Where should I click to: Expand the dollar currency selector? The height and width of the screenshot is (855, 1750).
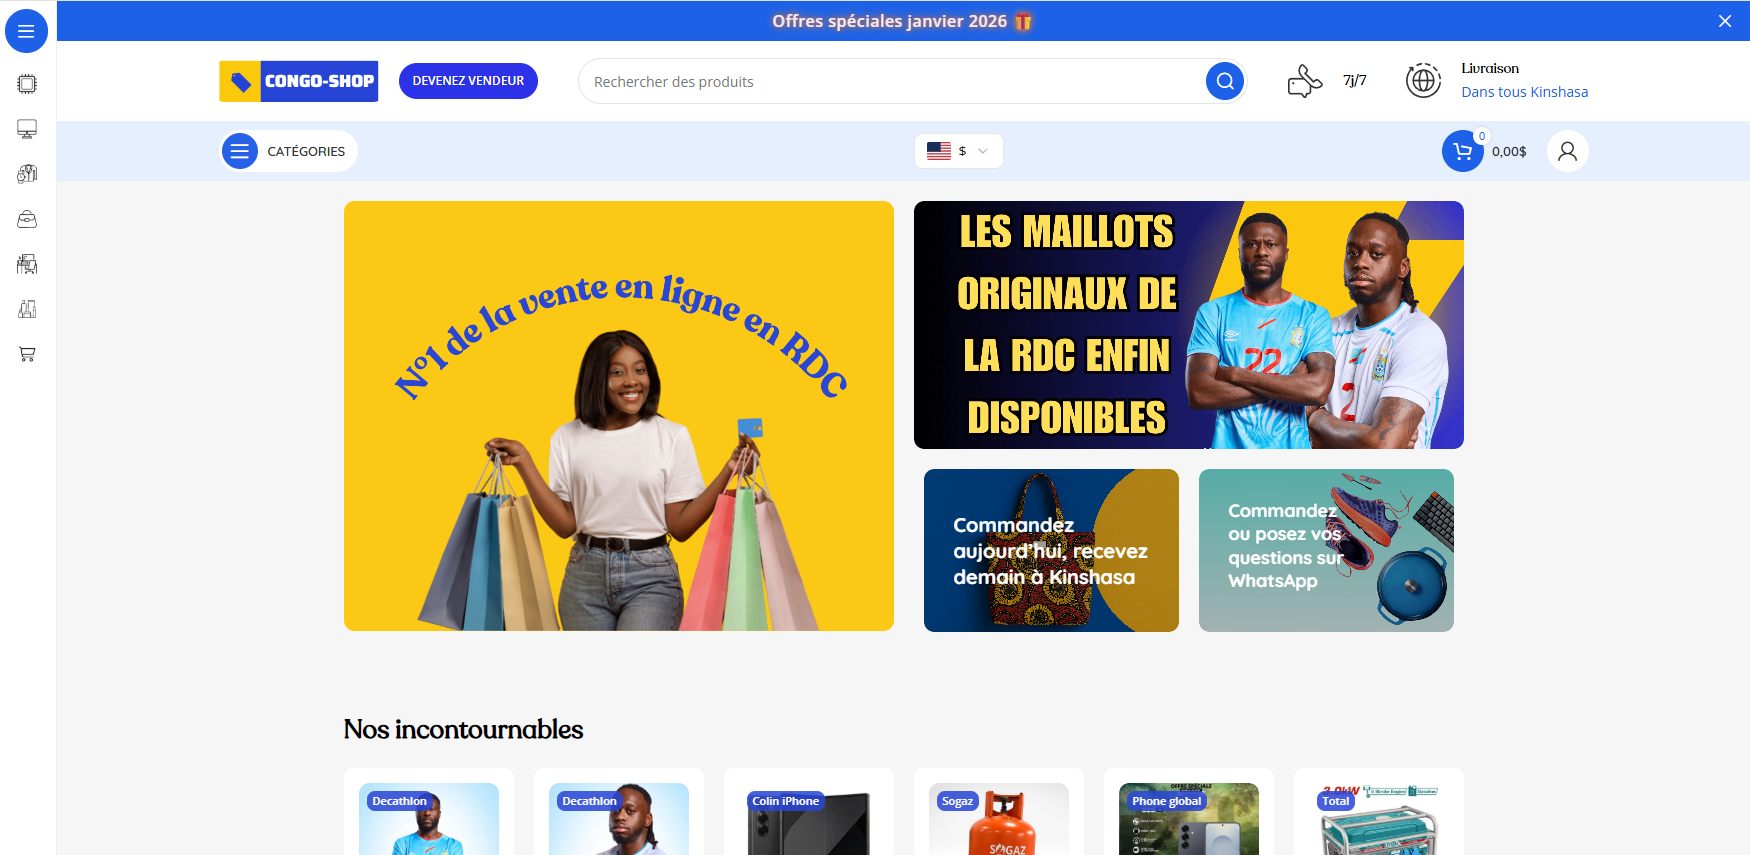(958, 151)
